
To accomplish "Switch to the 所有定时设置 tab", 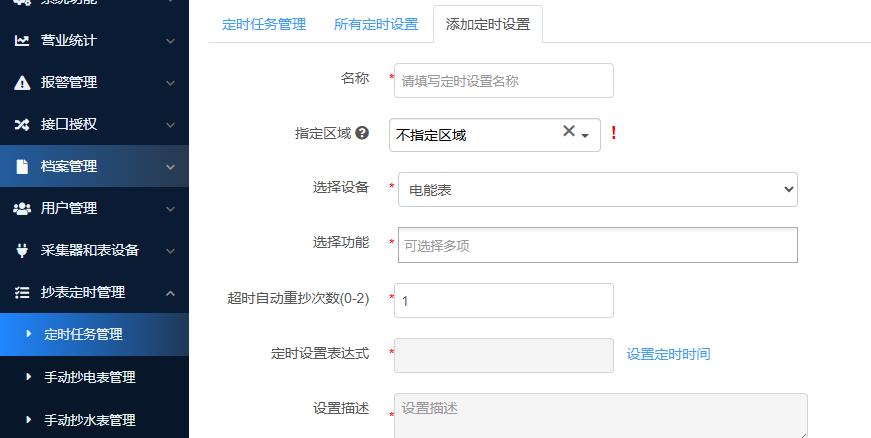I will tap(376, 24).
